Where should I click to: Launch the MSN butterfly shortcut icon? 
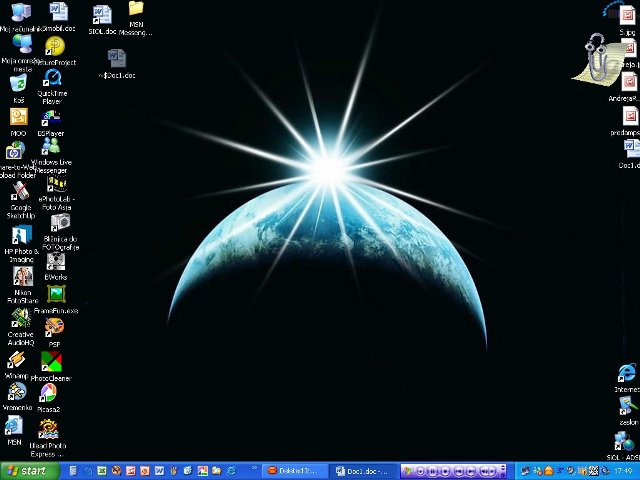point(14,425)
